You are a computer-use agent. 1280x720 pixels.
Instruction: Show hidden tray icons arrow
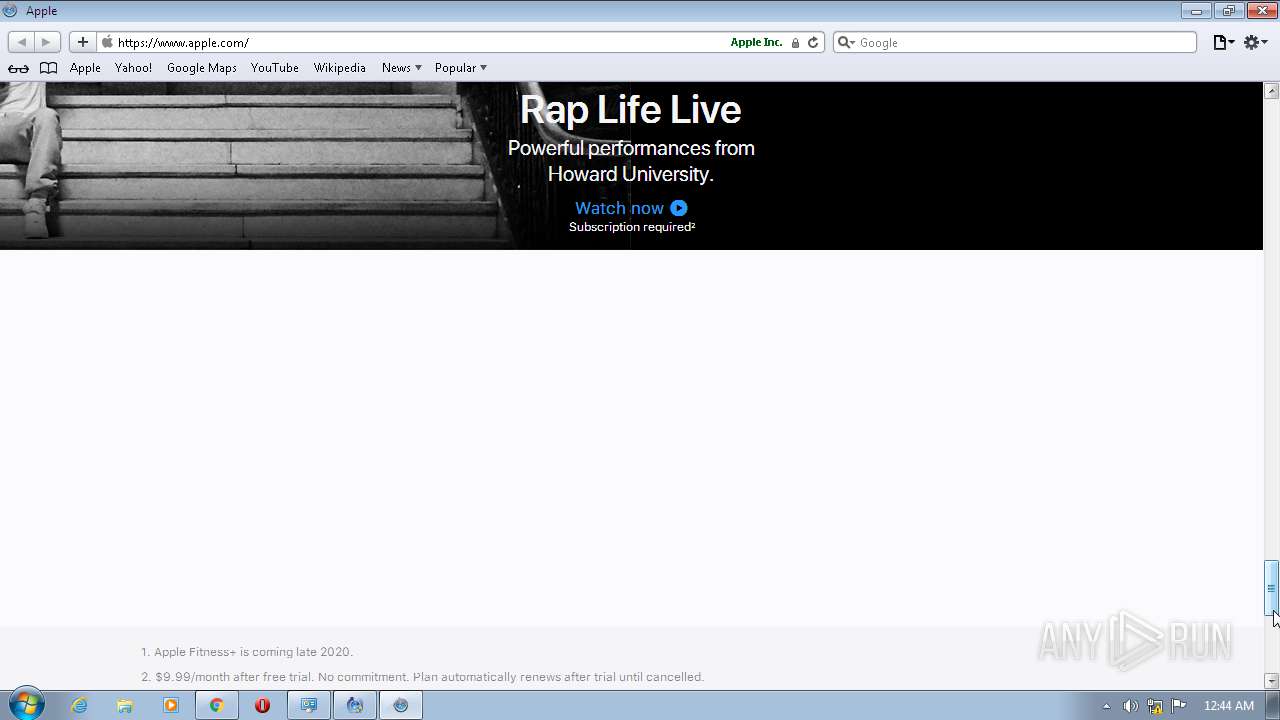click(1106, 706)
